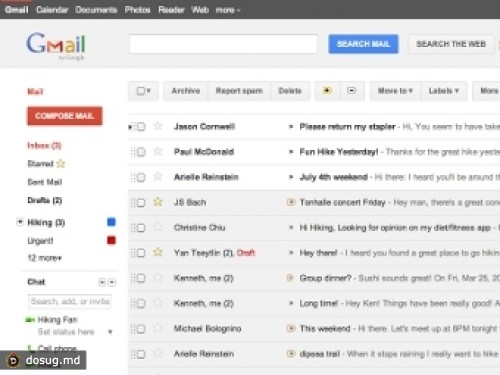The width and height of the screenshot is (500, 375).
Task: Check the Michael Bolognino email checkbox
Action: (x=141, y=329)
